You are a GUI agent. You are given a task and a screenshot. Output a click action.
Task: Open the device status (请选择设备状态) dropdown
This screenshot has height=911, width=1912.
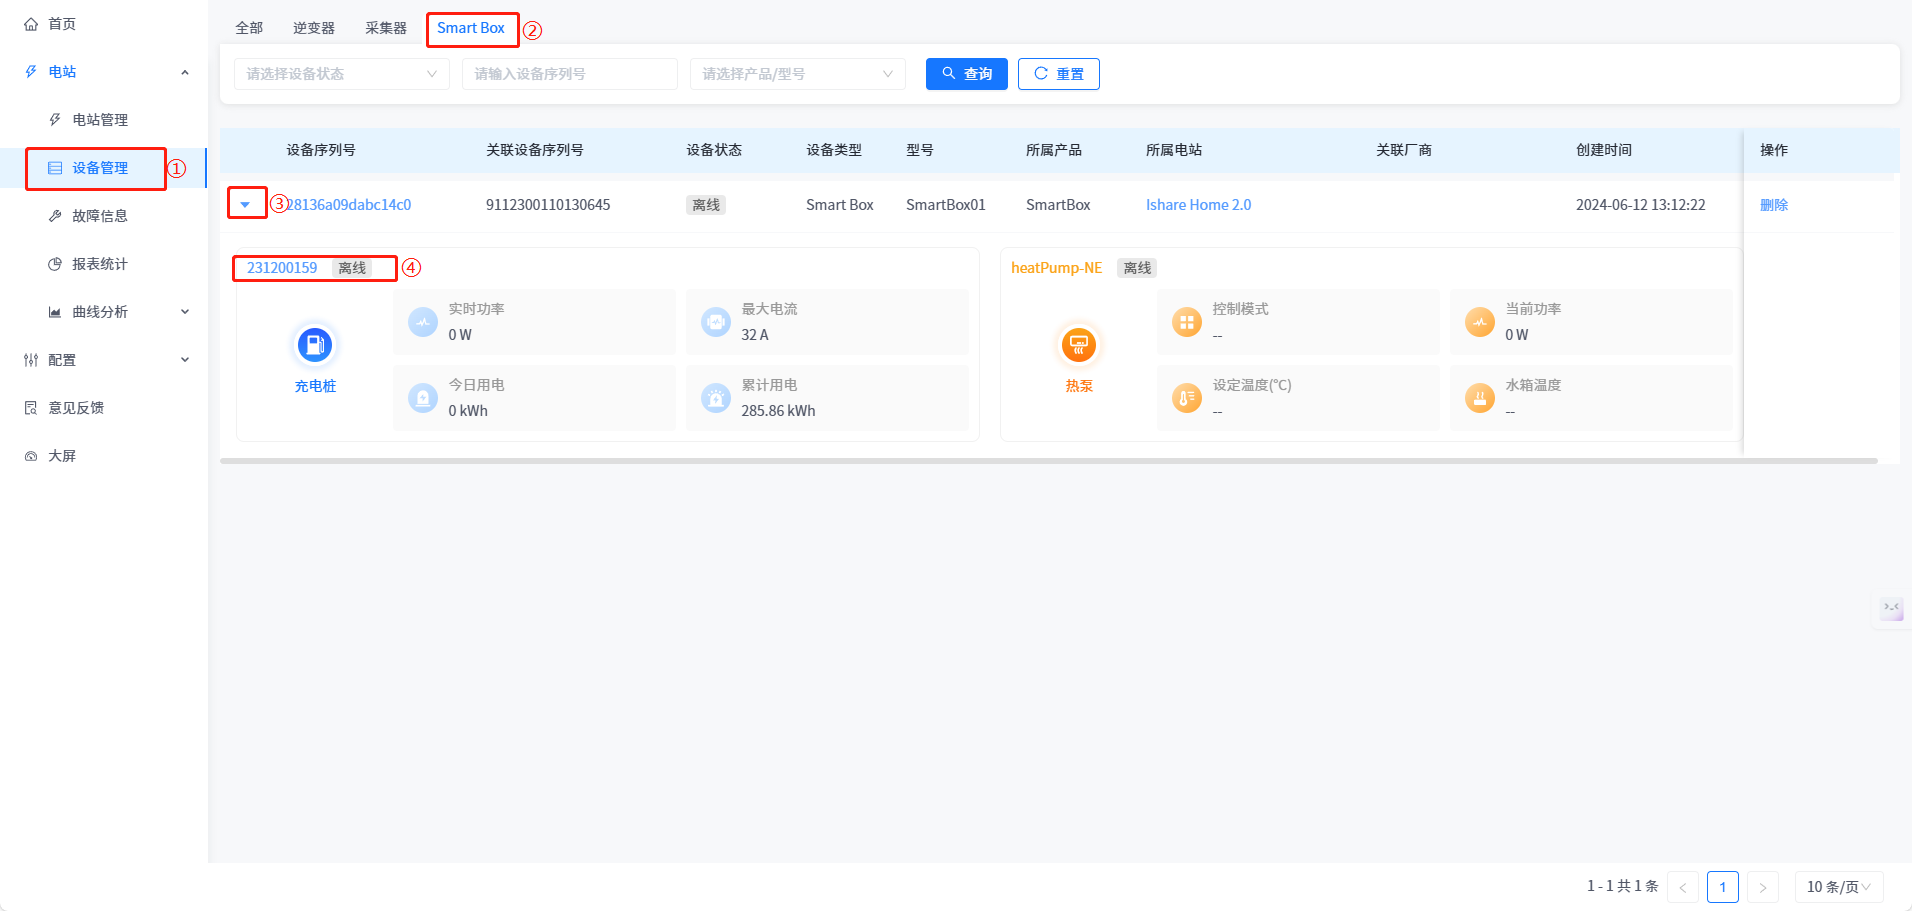341,74
